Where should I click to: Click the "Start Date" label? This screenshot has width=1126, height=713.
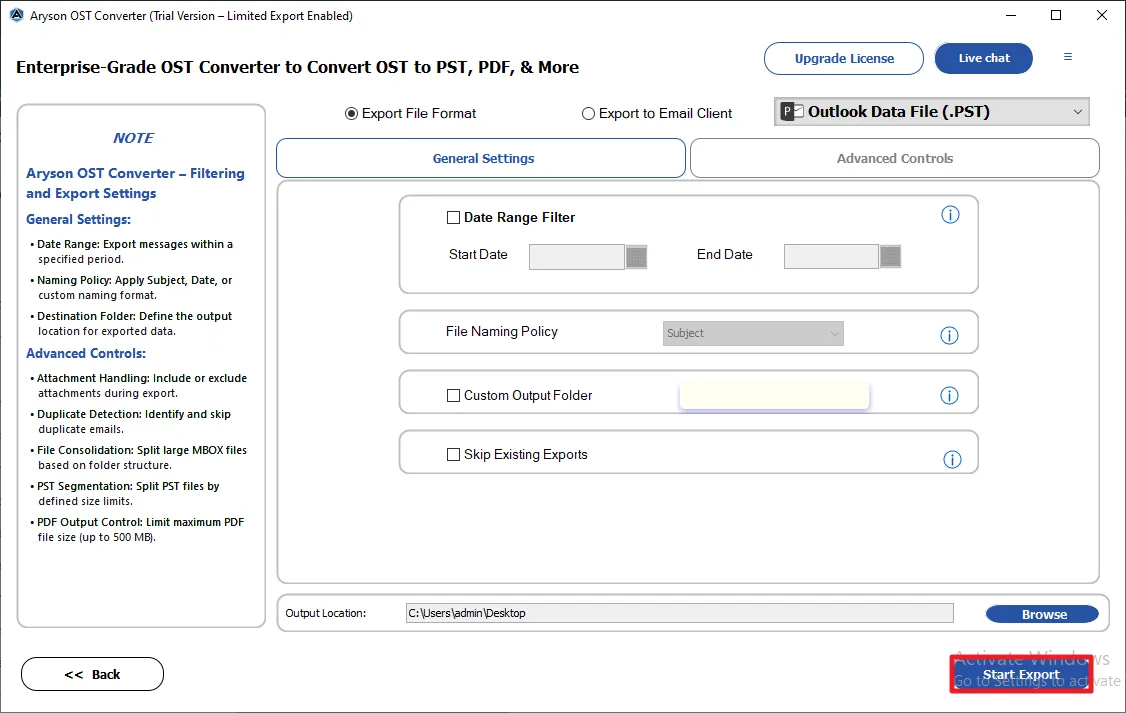tap(478, 255)
